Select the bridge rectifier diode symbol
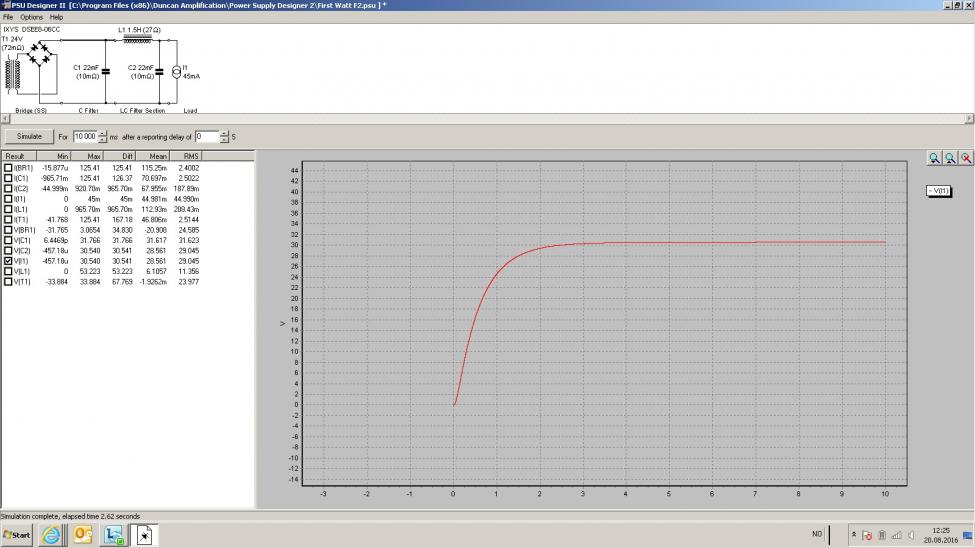This screenshot has width=975, height=548. click(38, 55)
